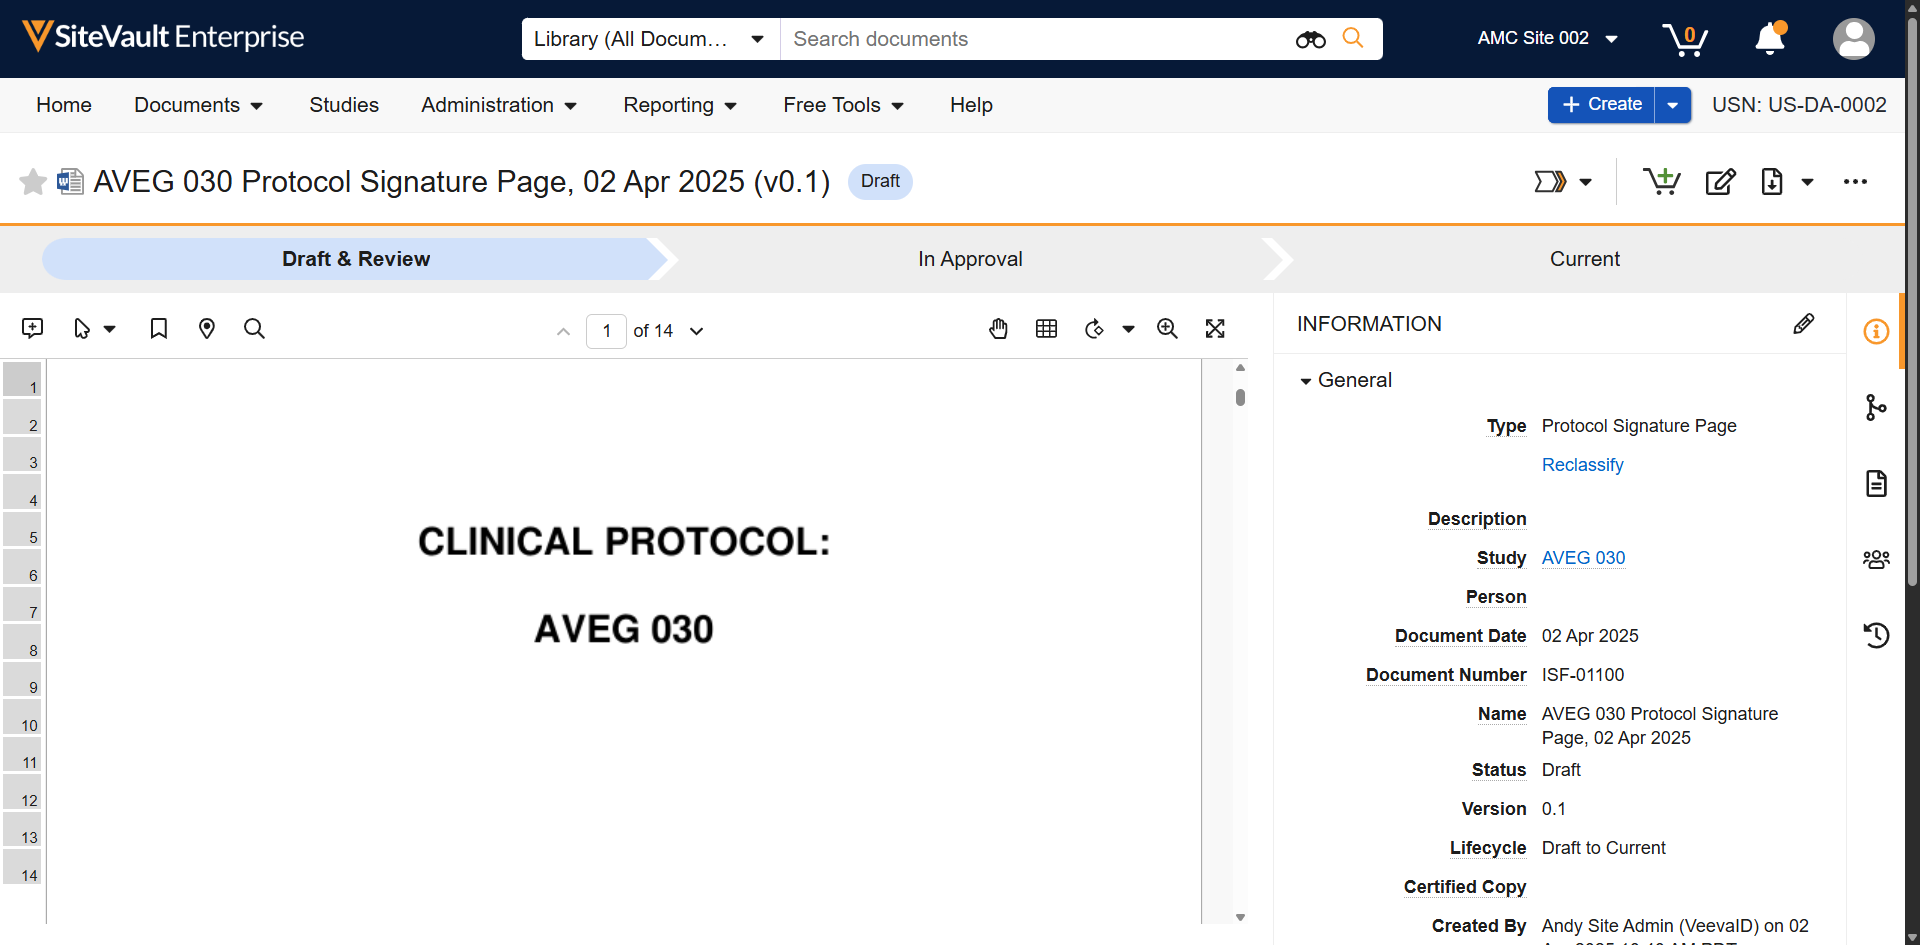Click the edit document icon
Screen dimensions: 1920x945
tap(1720, 182)
